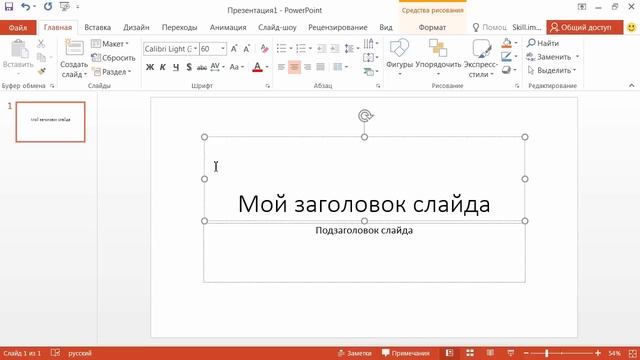The height and width of the screenshot is (360, 640).
Task: Click Find (Найти) button
Action: pyautogui.click(x=543, y=43)
